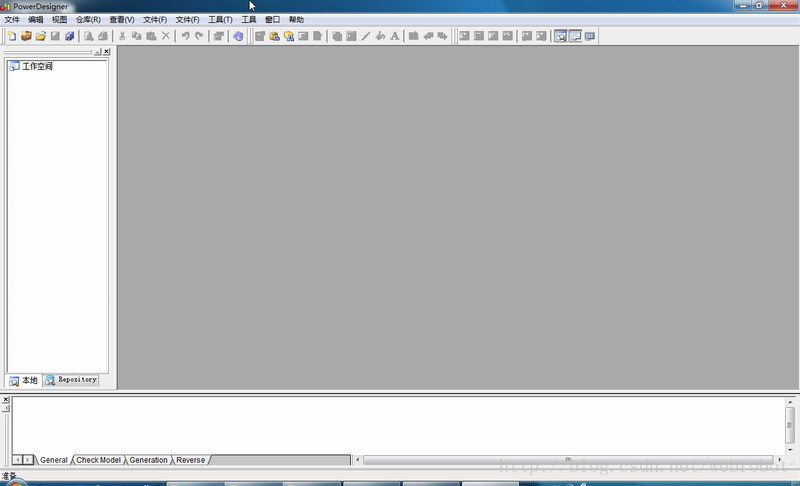Viewport: 800px width, 486px height.
Task: Click the New Model toolbar icon
Action: tap(12, 36)
